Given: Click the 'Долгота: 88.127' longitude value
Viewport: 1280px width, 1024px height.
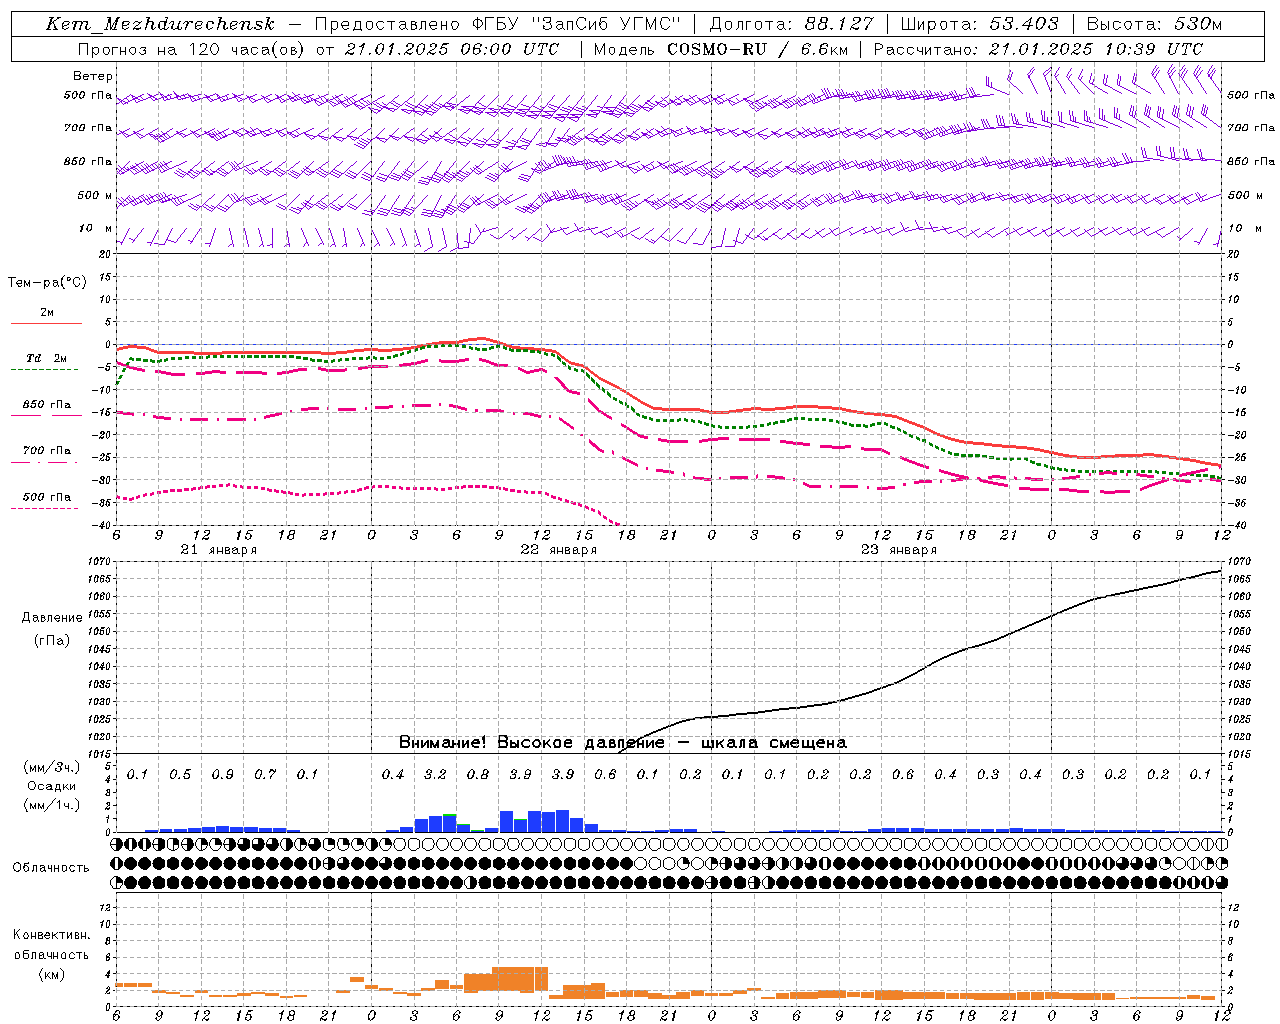Looking at the screenshot, I should click(x=791, y=24).
